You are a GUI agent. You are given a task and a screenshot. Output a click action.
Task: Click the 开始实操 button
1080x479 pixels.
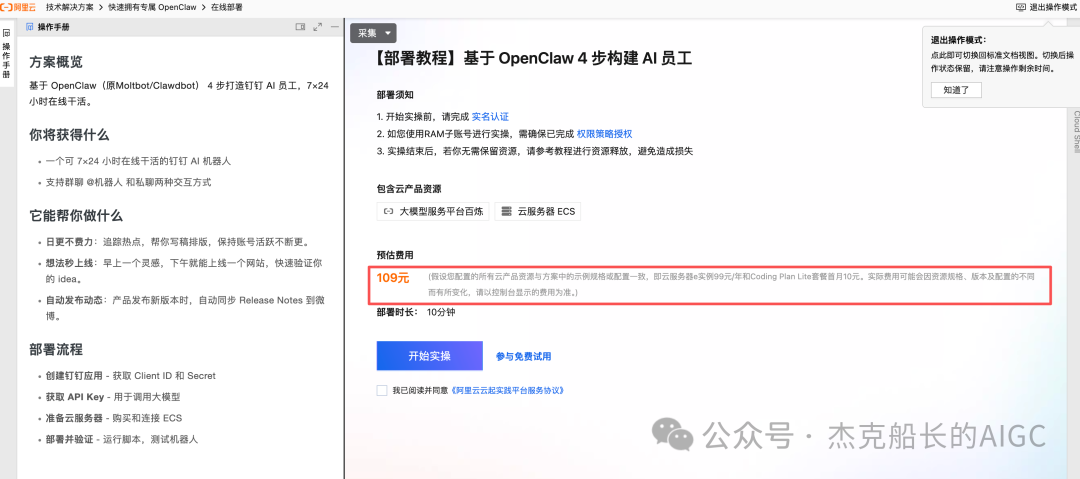click(430, 356)
